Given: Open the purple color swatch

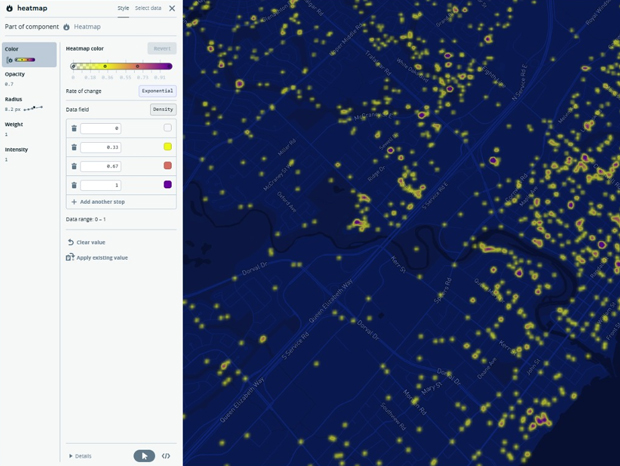Looking at the screenshot, I should tap(168, 185).
